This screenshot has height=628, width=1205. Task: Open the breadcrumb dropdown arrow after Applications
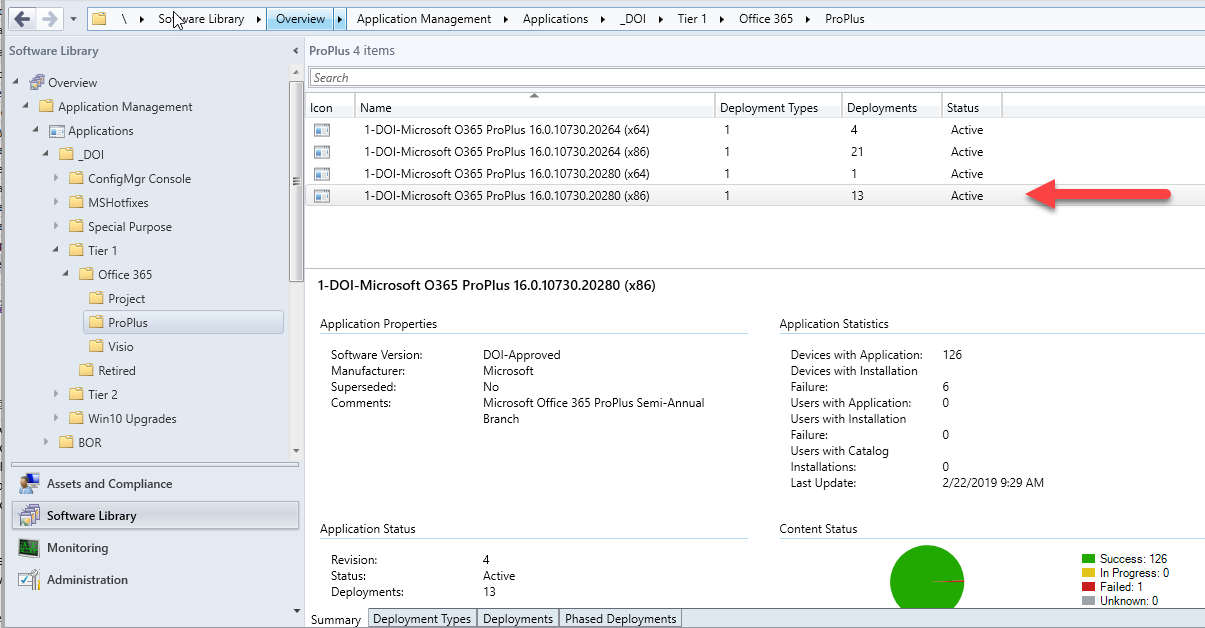[602, 19]
